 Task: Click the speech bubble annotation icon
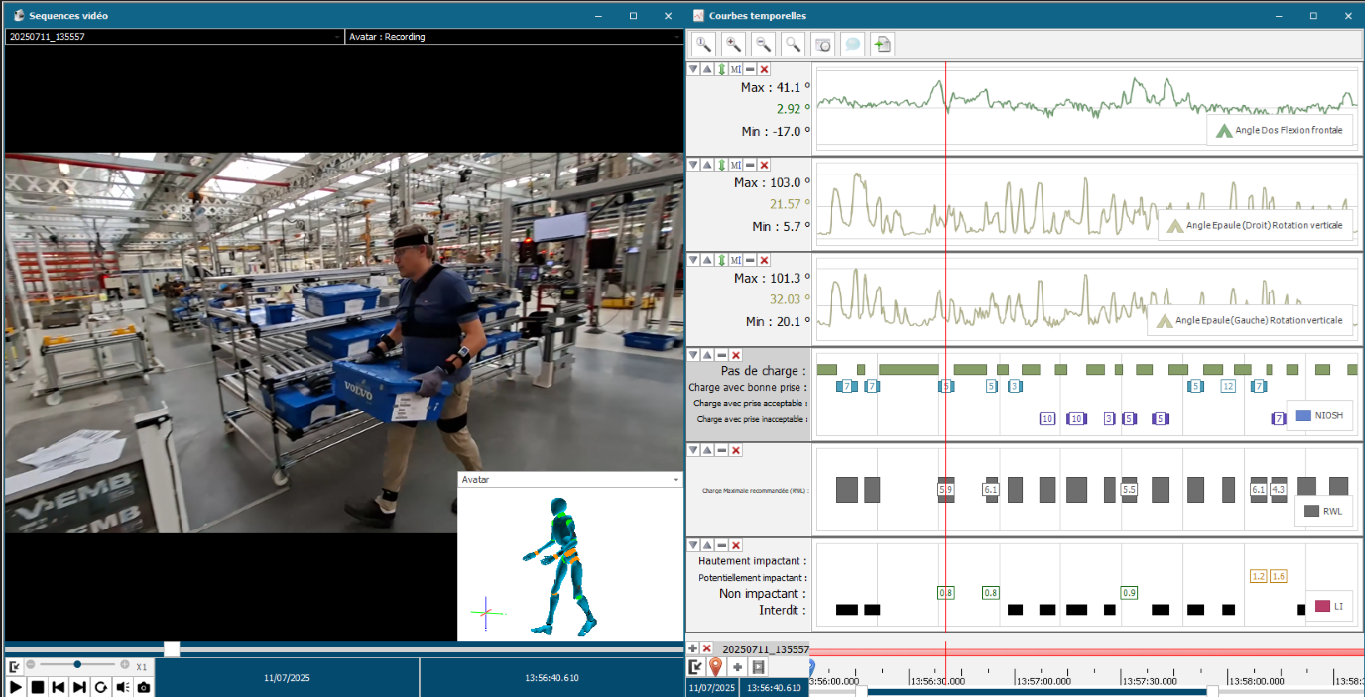coord(852,44)
